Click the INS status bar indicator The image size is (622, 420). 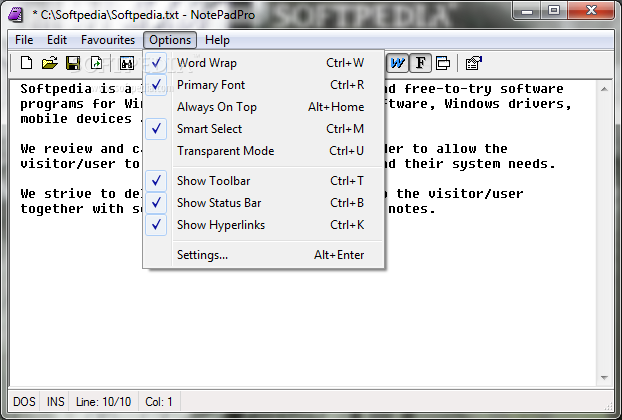pyautogui.click(x=56, y=402)
